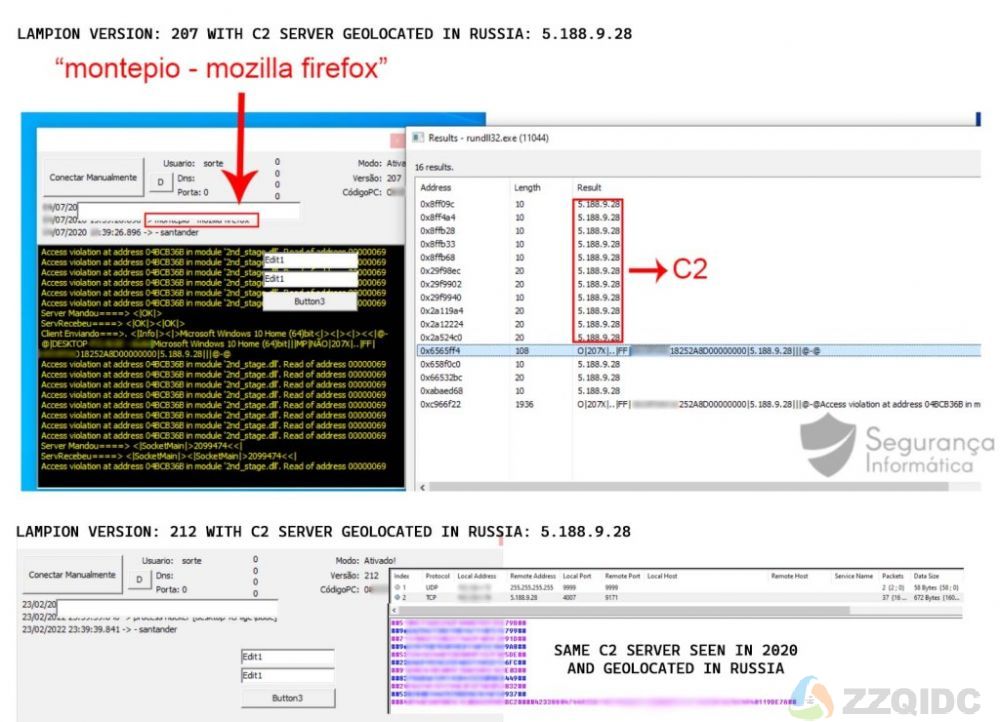Click the Service Name column header

853,576
